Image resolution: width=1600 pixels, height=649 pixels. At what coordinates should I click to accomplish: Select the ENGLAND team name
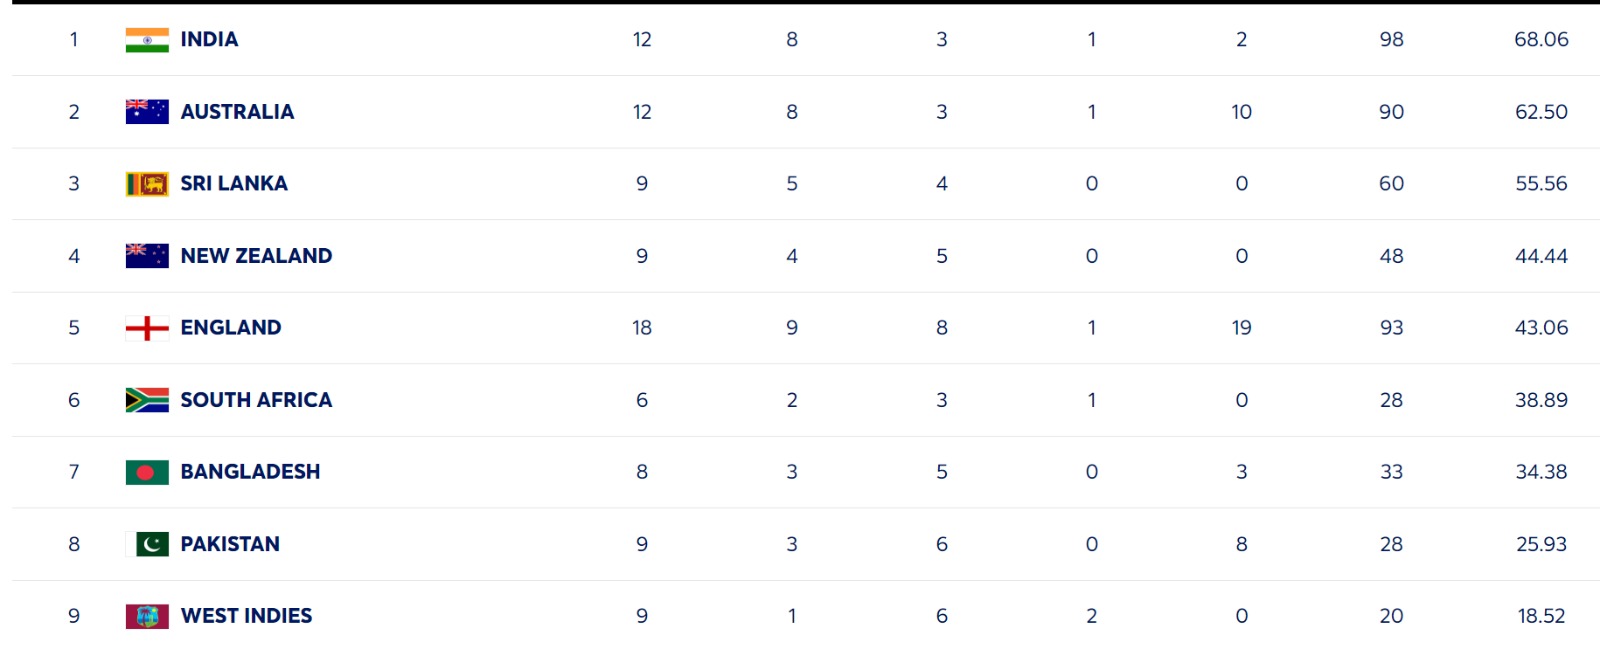tap(231, 328)
